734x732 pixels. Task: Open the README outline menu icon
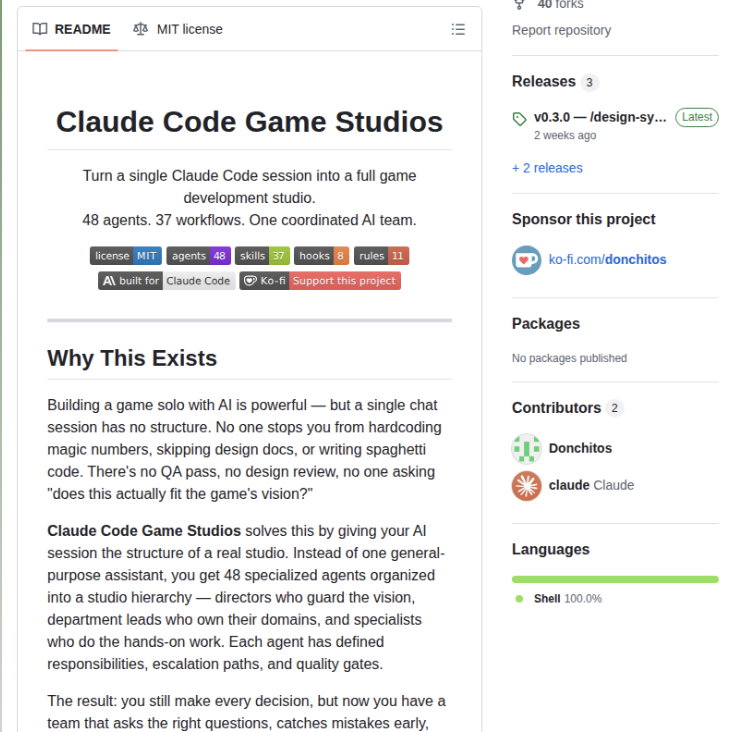click(458, 29)
